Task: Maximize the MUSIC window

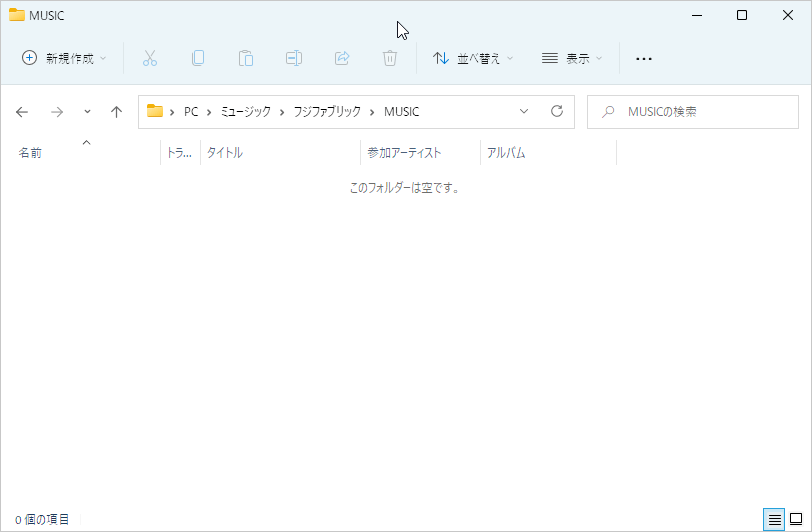Action: (x=742, y=16)
